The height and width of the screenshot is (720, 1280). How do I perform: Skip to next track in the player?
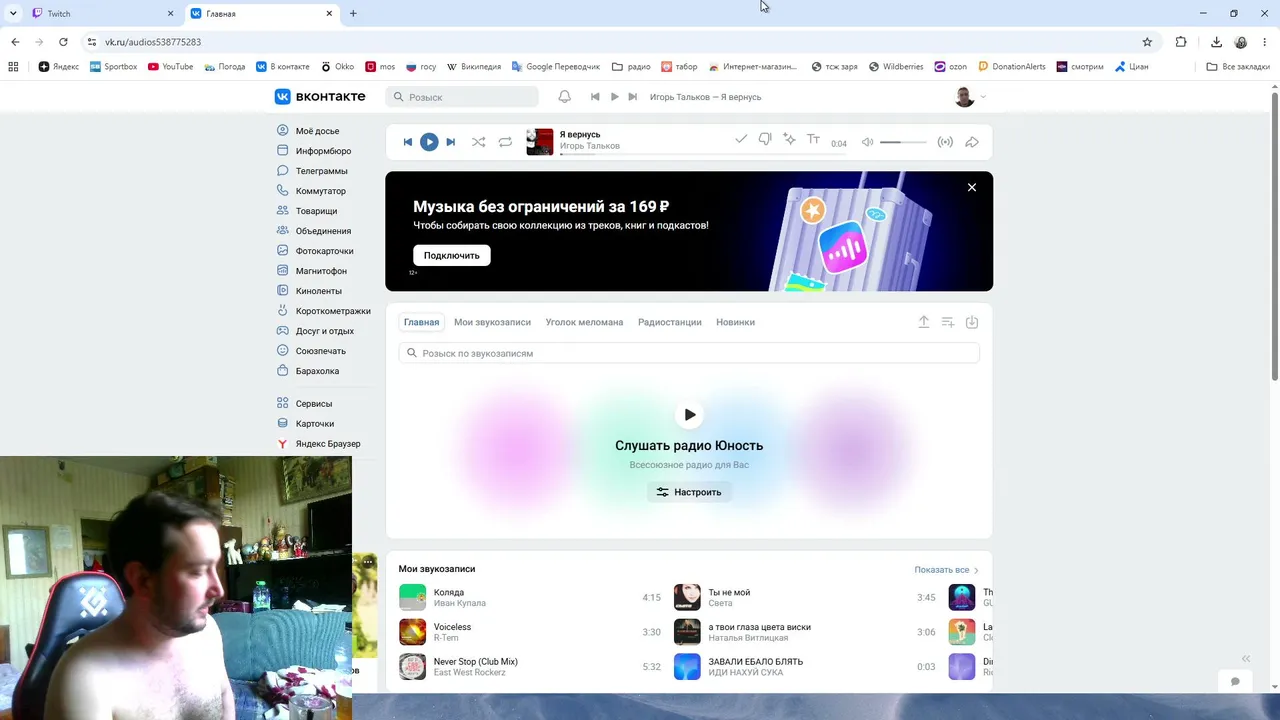[450, 142]
